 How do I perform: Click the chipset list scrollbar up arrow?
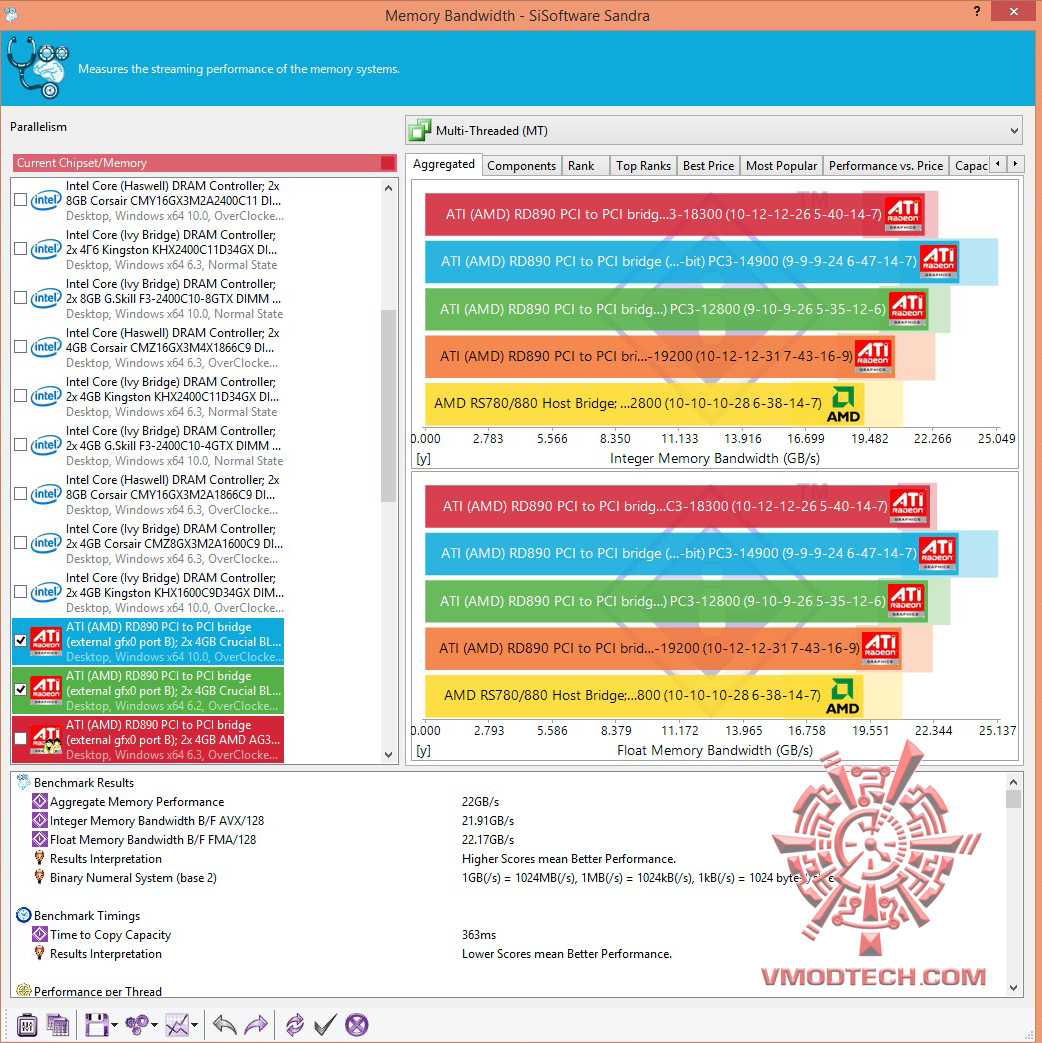click(x=389, y=188)
